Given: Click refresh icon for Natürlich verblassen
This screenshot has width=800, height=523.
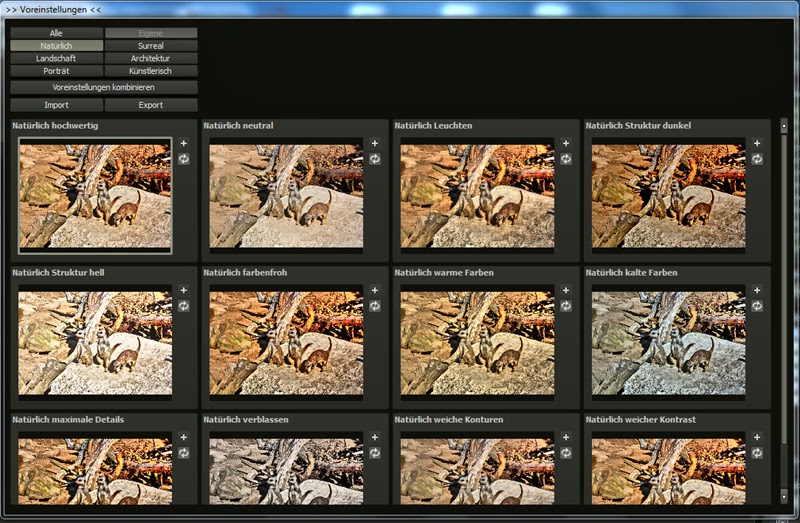Looking at the screenshot, I should point(374,453).
